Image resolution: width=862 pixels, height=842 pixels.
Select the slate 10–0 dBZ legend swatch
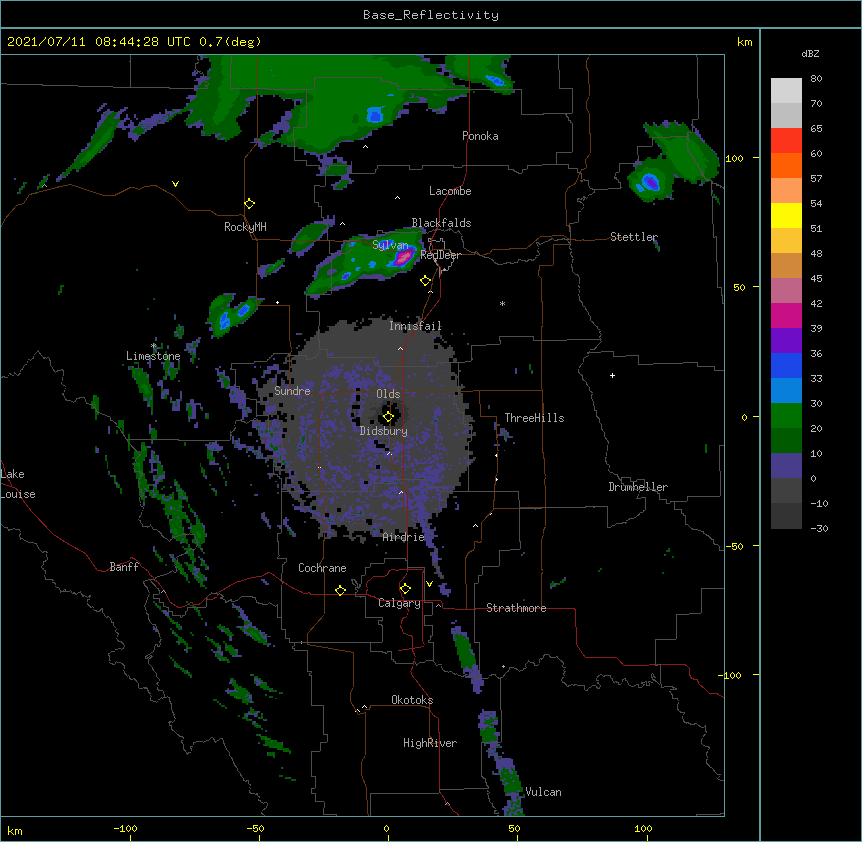click(x=786, y=466)
